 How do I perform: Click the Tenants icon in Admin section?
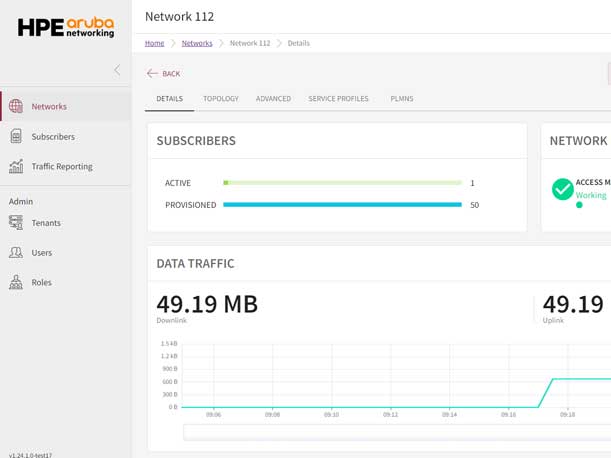tap(16, 223)
